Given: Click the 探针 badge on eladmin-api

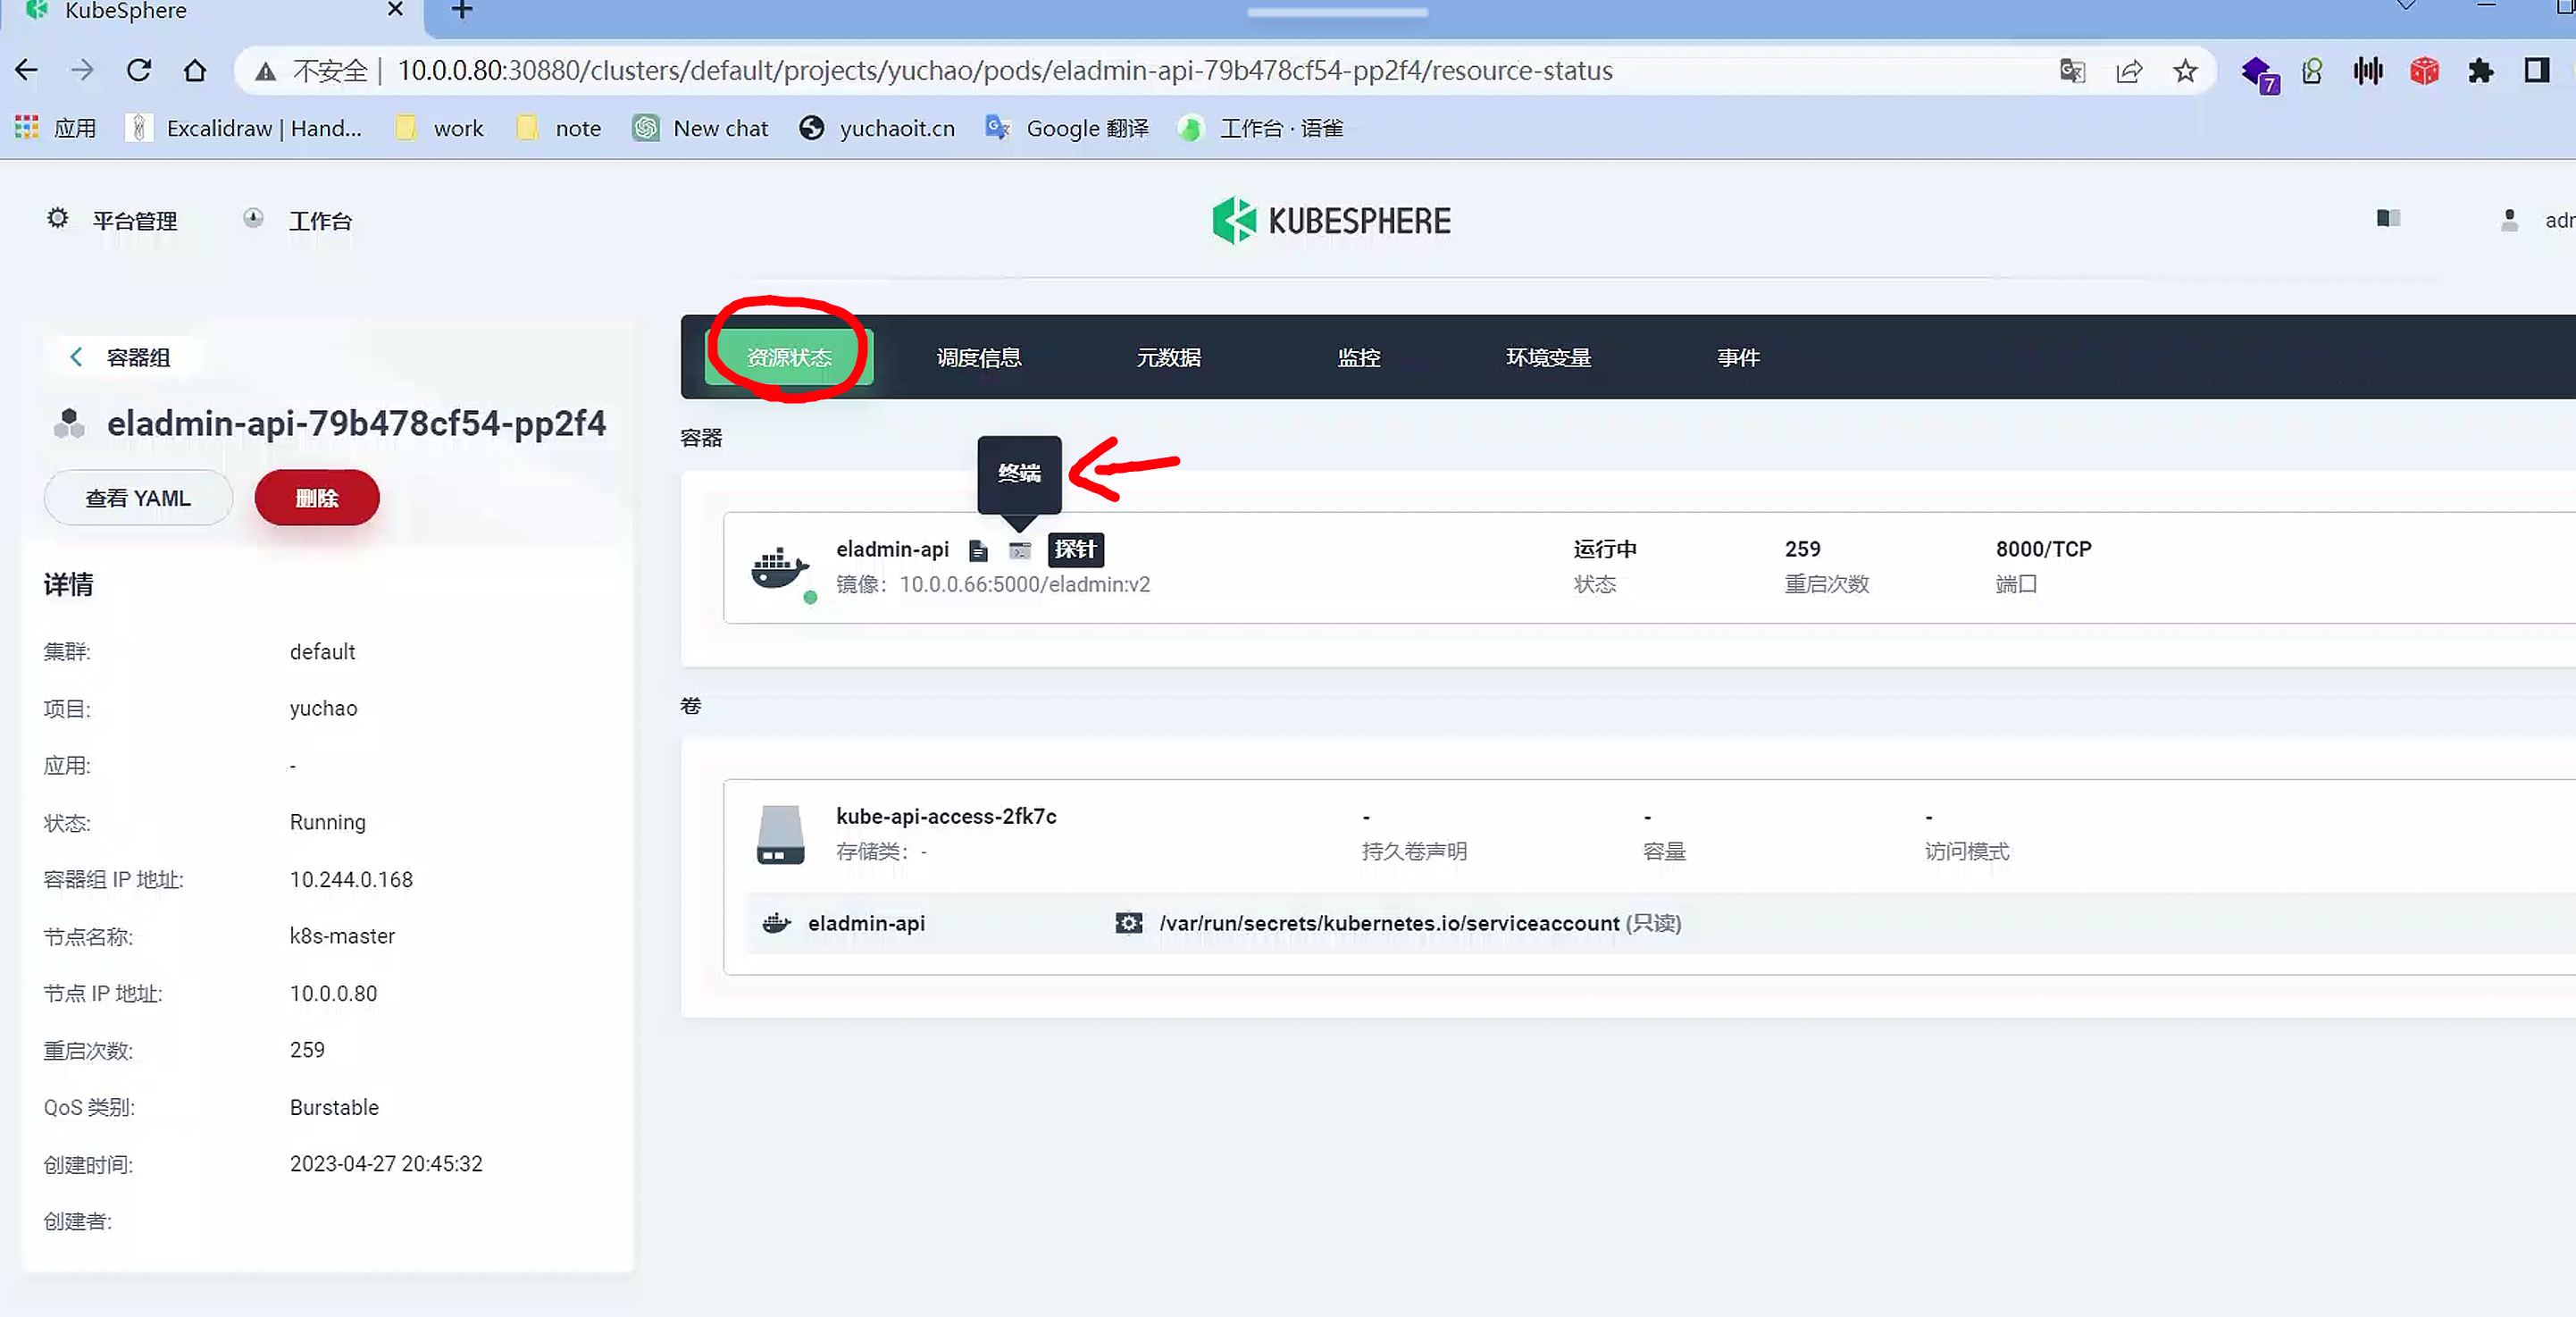Looking at the screenshot, I should pyautogui.click(x=1075, y=549).
